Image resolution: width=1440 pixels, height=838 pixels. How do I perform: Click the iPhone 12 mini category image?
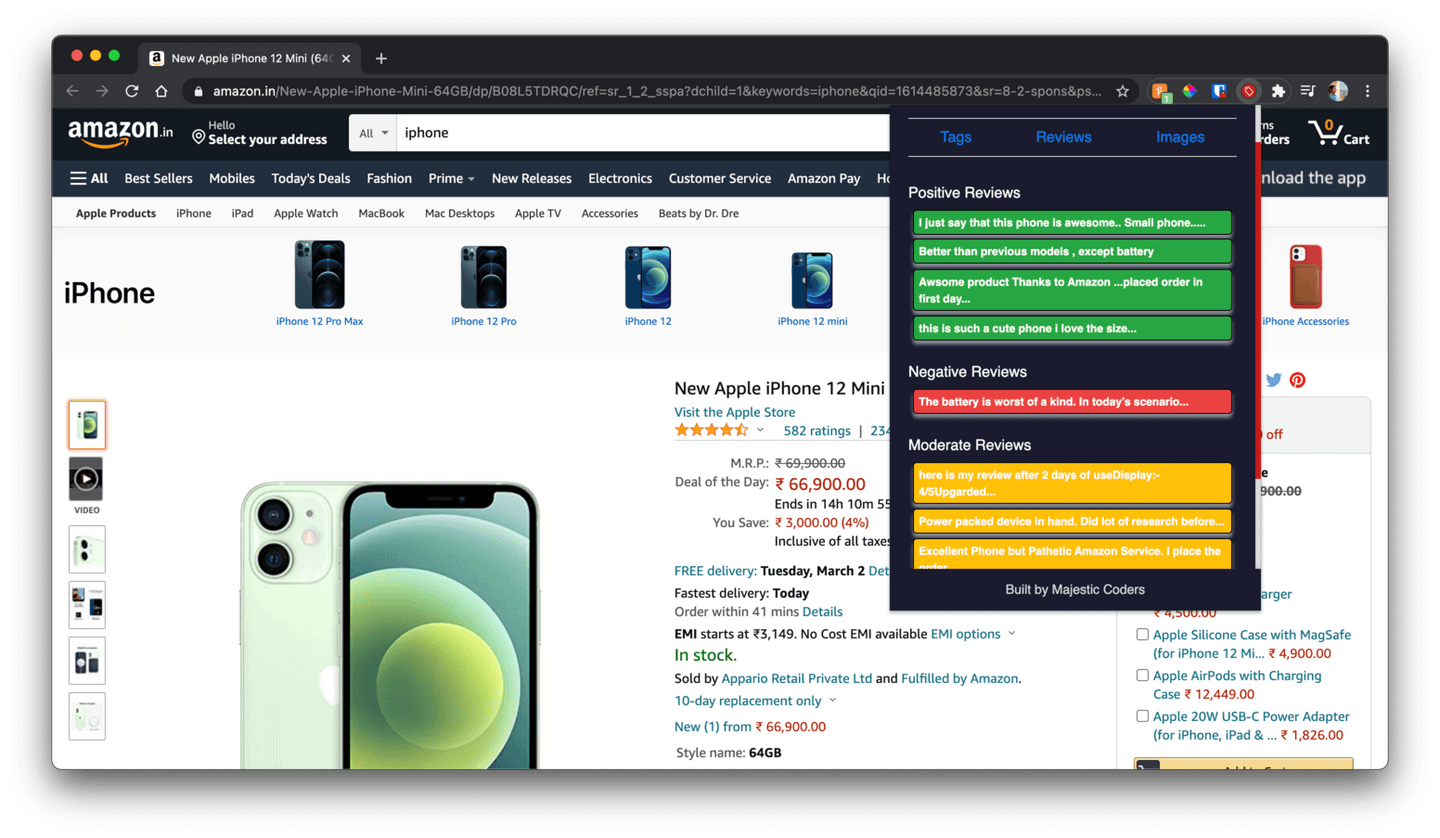(x=812, y=279)
